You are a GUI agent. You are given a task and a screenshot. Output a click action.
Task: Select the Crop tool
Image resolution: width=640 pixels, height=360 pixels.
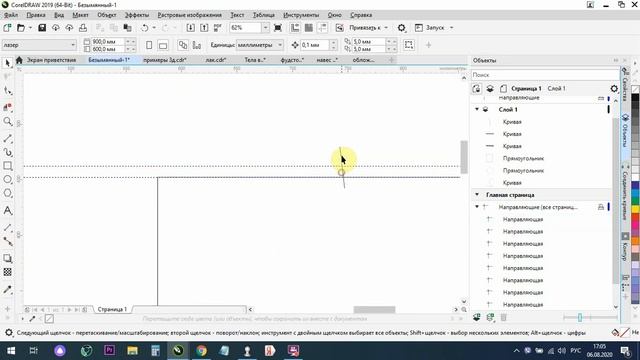(7, 107)
